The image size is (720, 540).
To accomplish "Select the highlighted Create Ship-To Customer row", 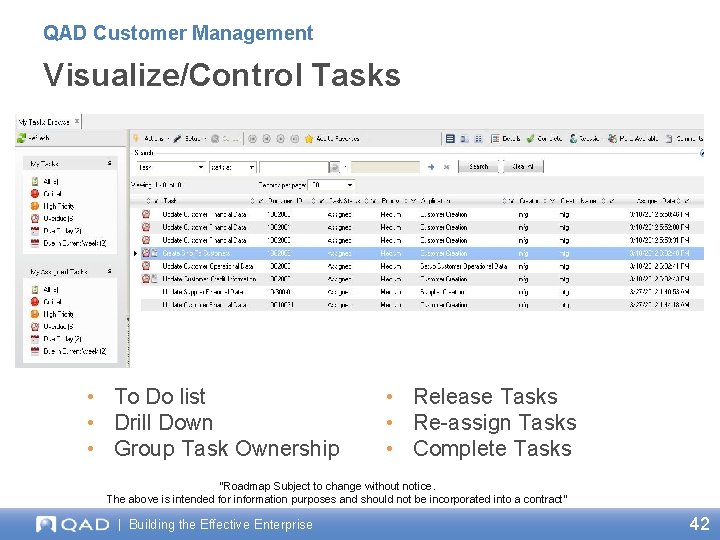I will coord(422,253).
